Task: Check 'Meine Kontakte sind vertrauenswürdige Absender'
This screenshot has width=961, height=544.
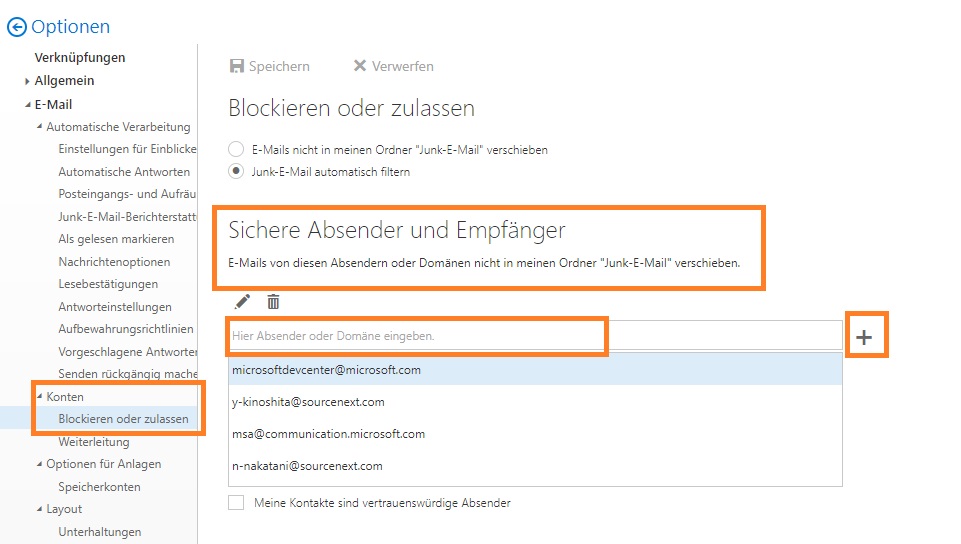Action: click(x=236, y=503)
